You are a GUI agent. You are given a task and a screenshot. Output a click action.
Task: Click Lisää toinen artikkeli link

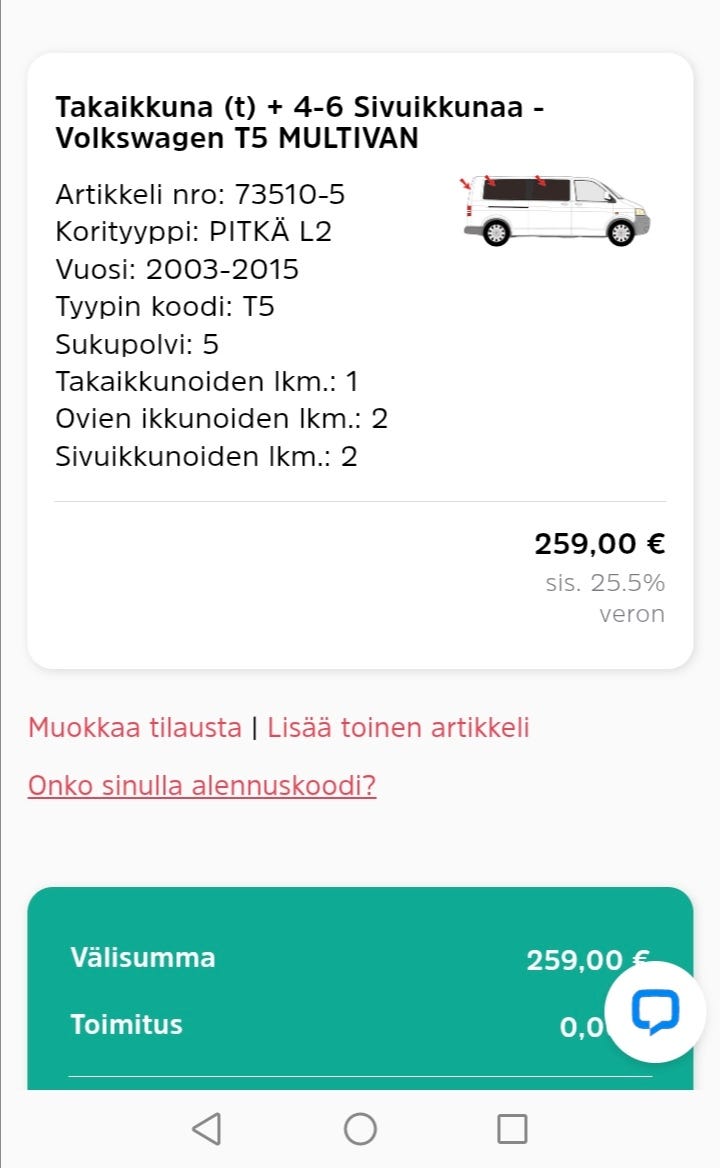point(398,727)
